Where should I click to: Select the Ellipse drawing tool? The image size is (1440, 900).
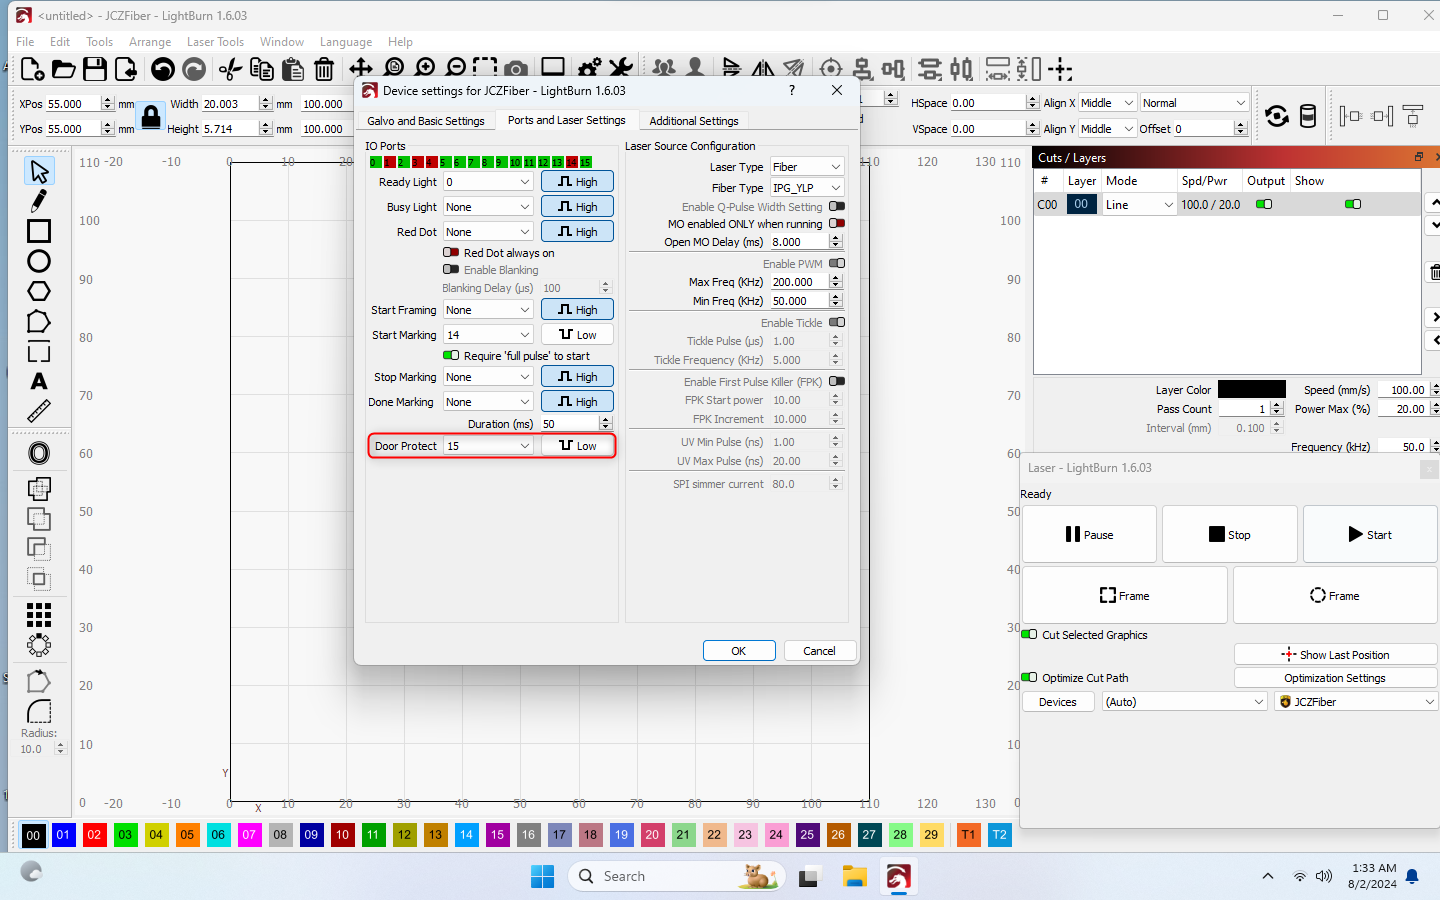tap(39, 261)
